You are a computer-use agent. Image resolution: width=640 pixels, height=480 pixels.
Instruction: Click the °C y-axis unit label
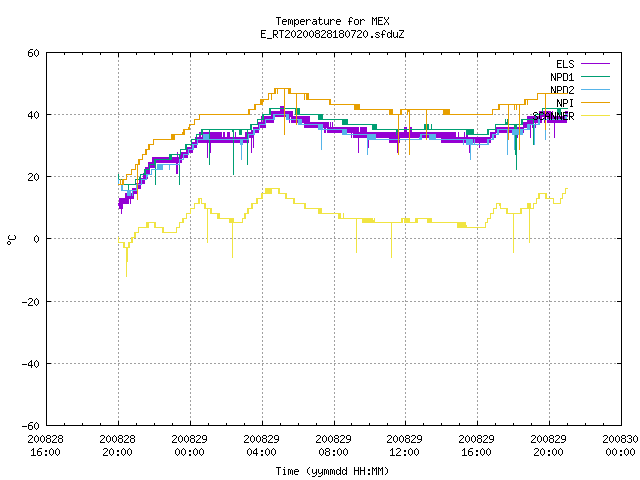(11, 240)
